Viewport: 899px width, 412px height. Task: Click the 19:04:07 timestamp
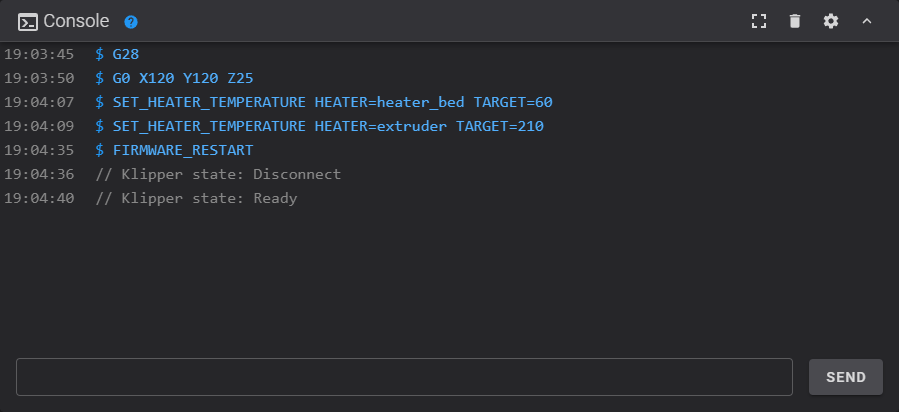(x=39, y=102)
